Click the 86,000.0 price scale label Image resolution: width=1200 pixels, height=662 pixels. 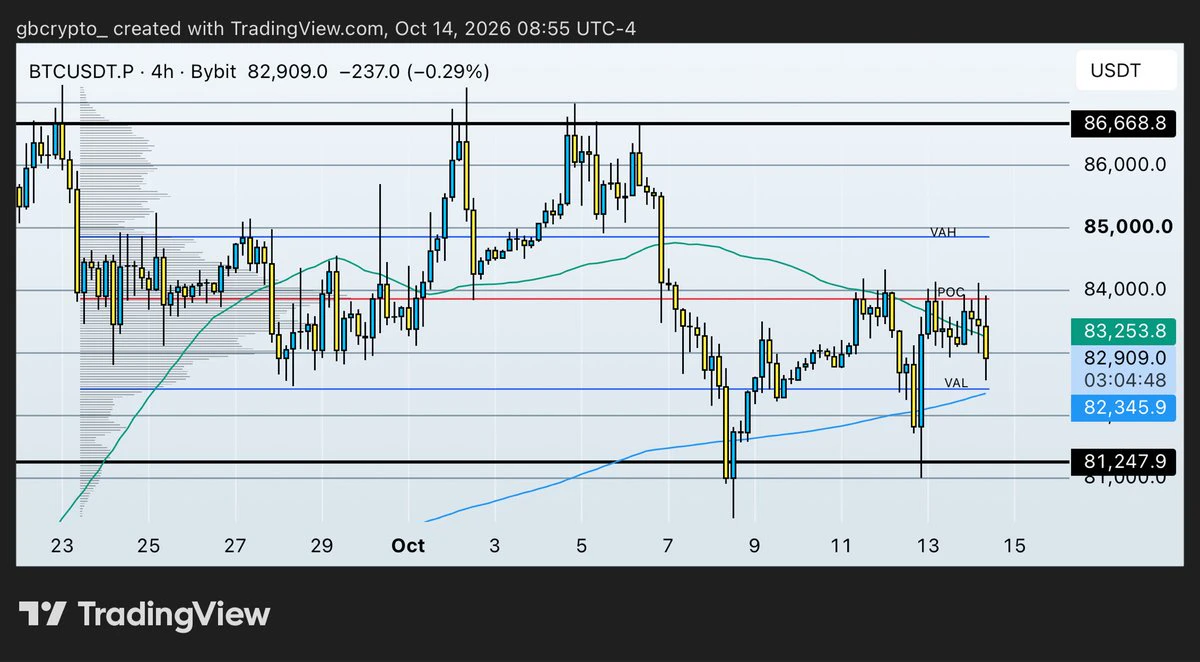click(1124, 165)
